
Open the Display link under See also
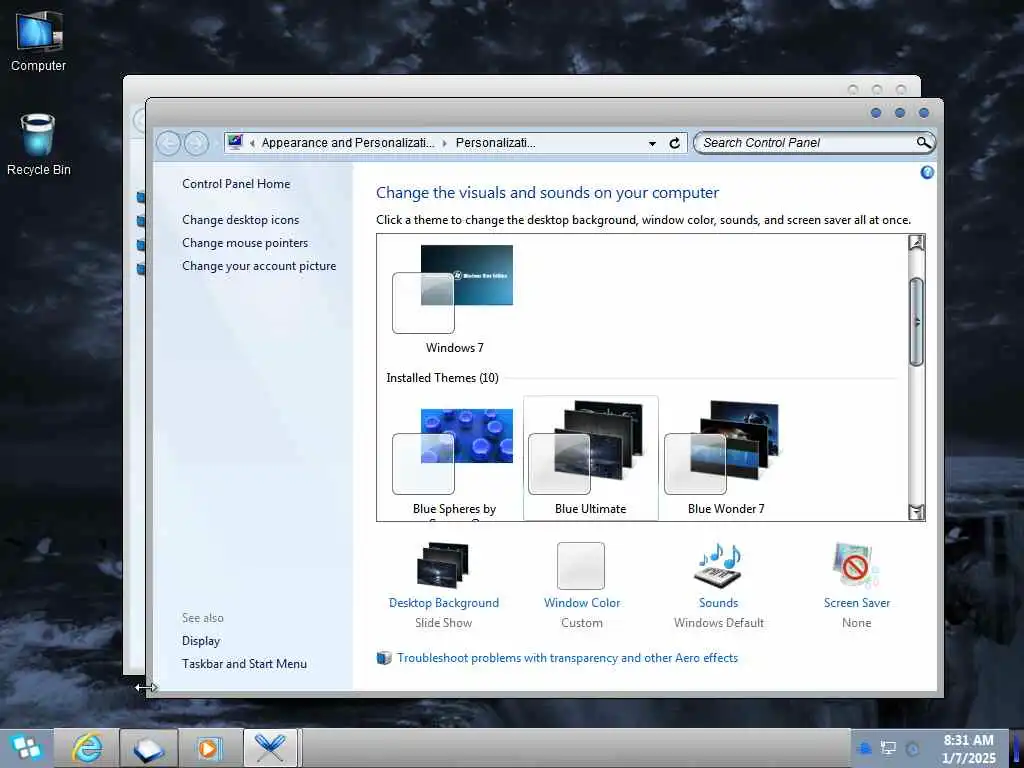pos(201,641)
